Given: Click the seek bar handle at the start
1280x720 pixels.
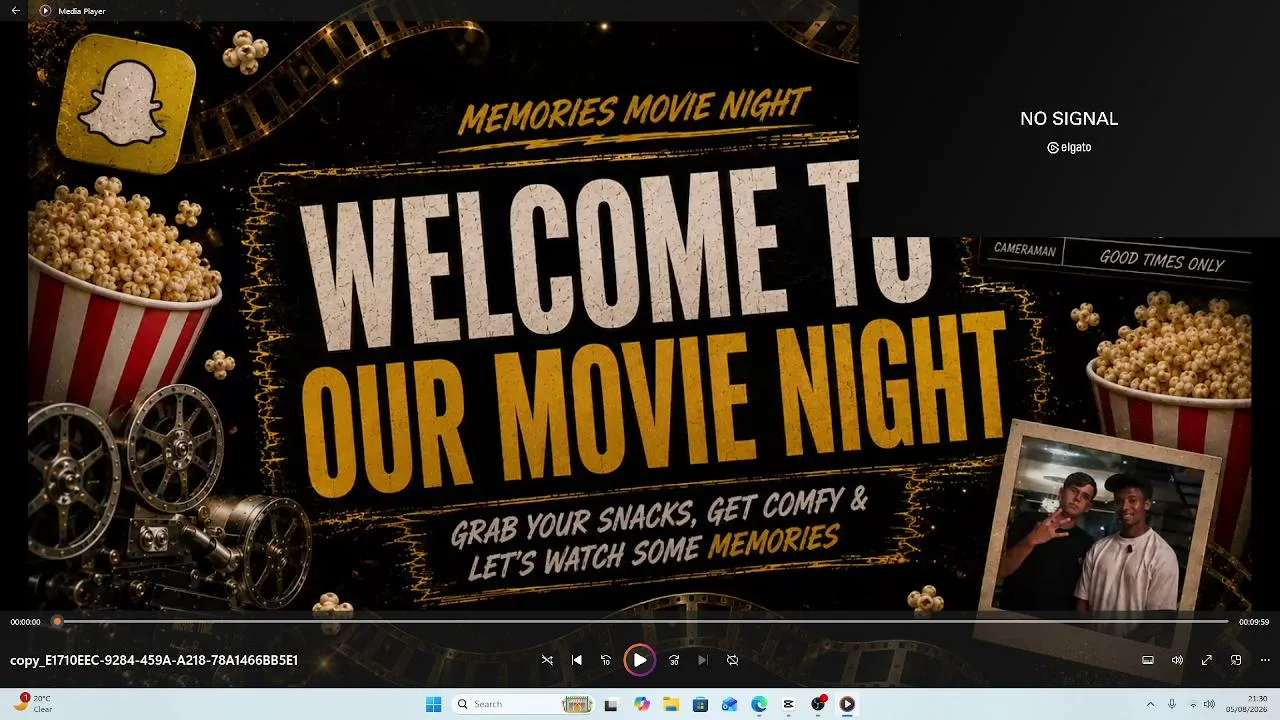Looking at the screenshot, I should pos(57,622).
